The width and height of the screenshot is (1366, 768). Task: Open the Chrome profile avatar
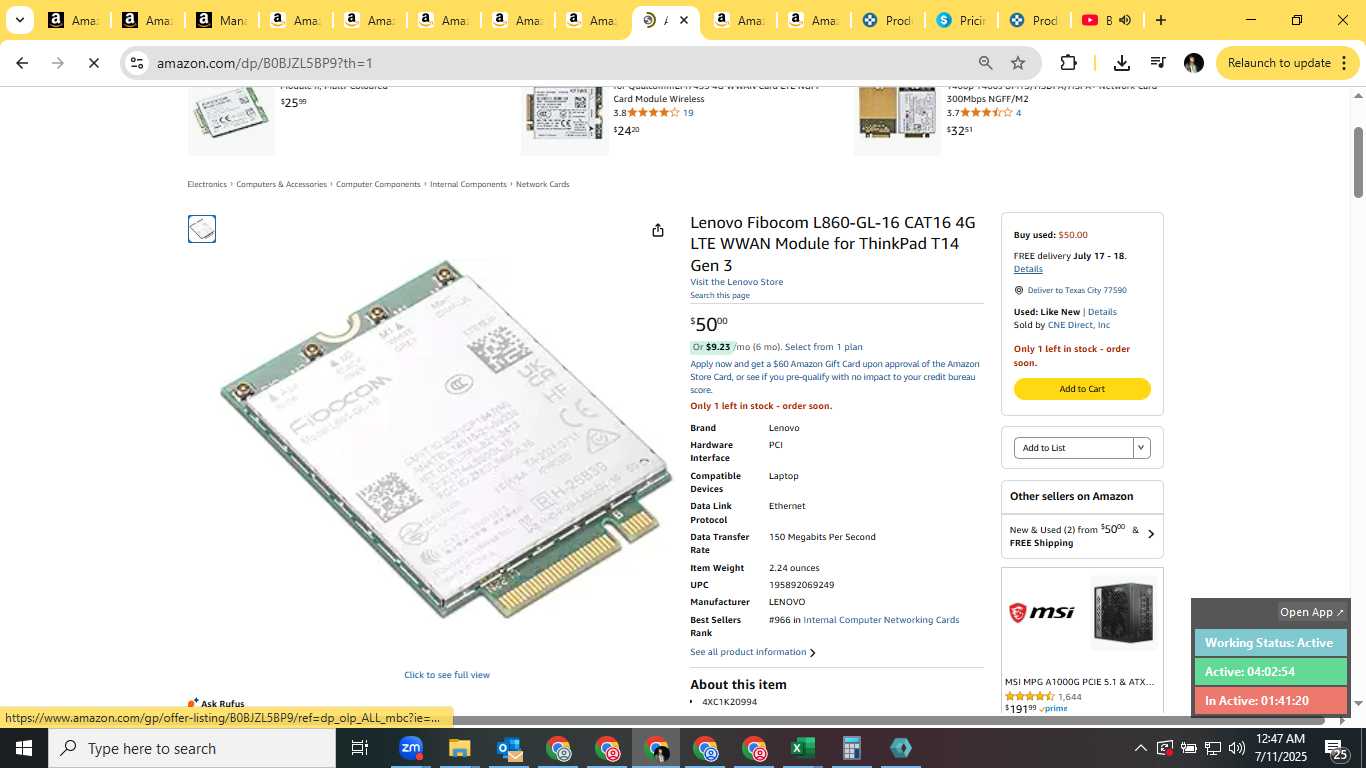click(1193, 63)
